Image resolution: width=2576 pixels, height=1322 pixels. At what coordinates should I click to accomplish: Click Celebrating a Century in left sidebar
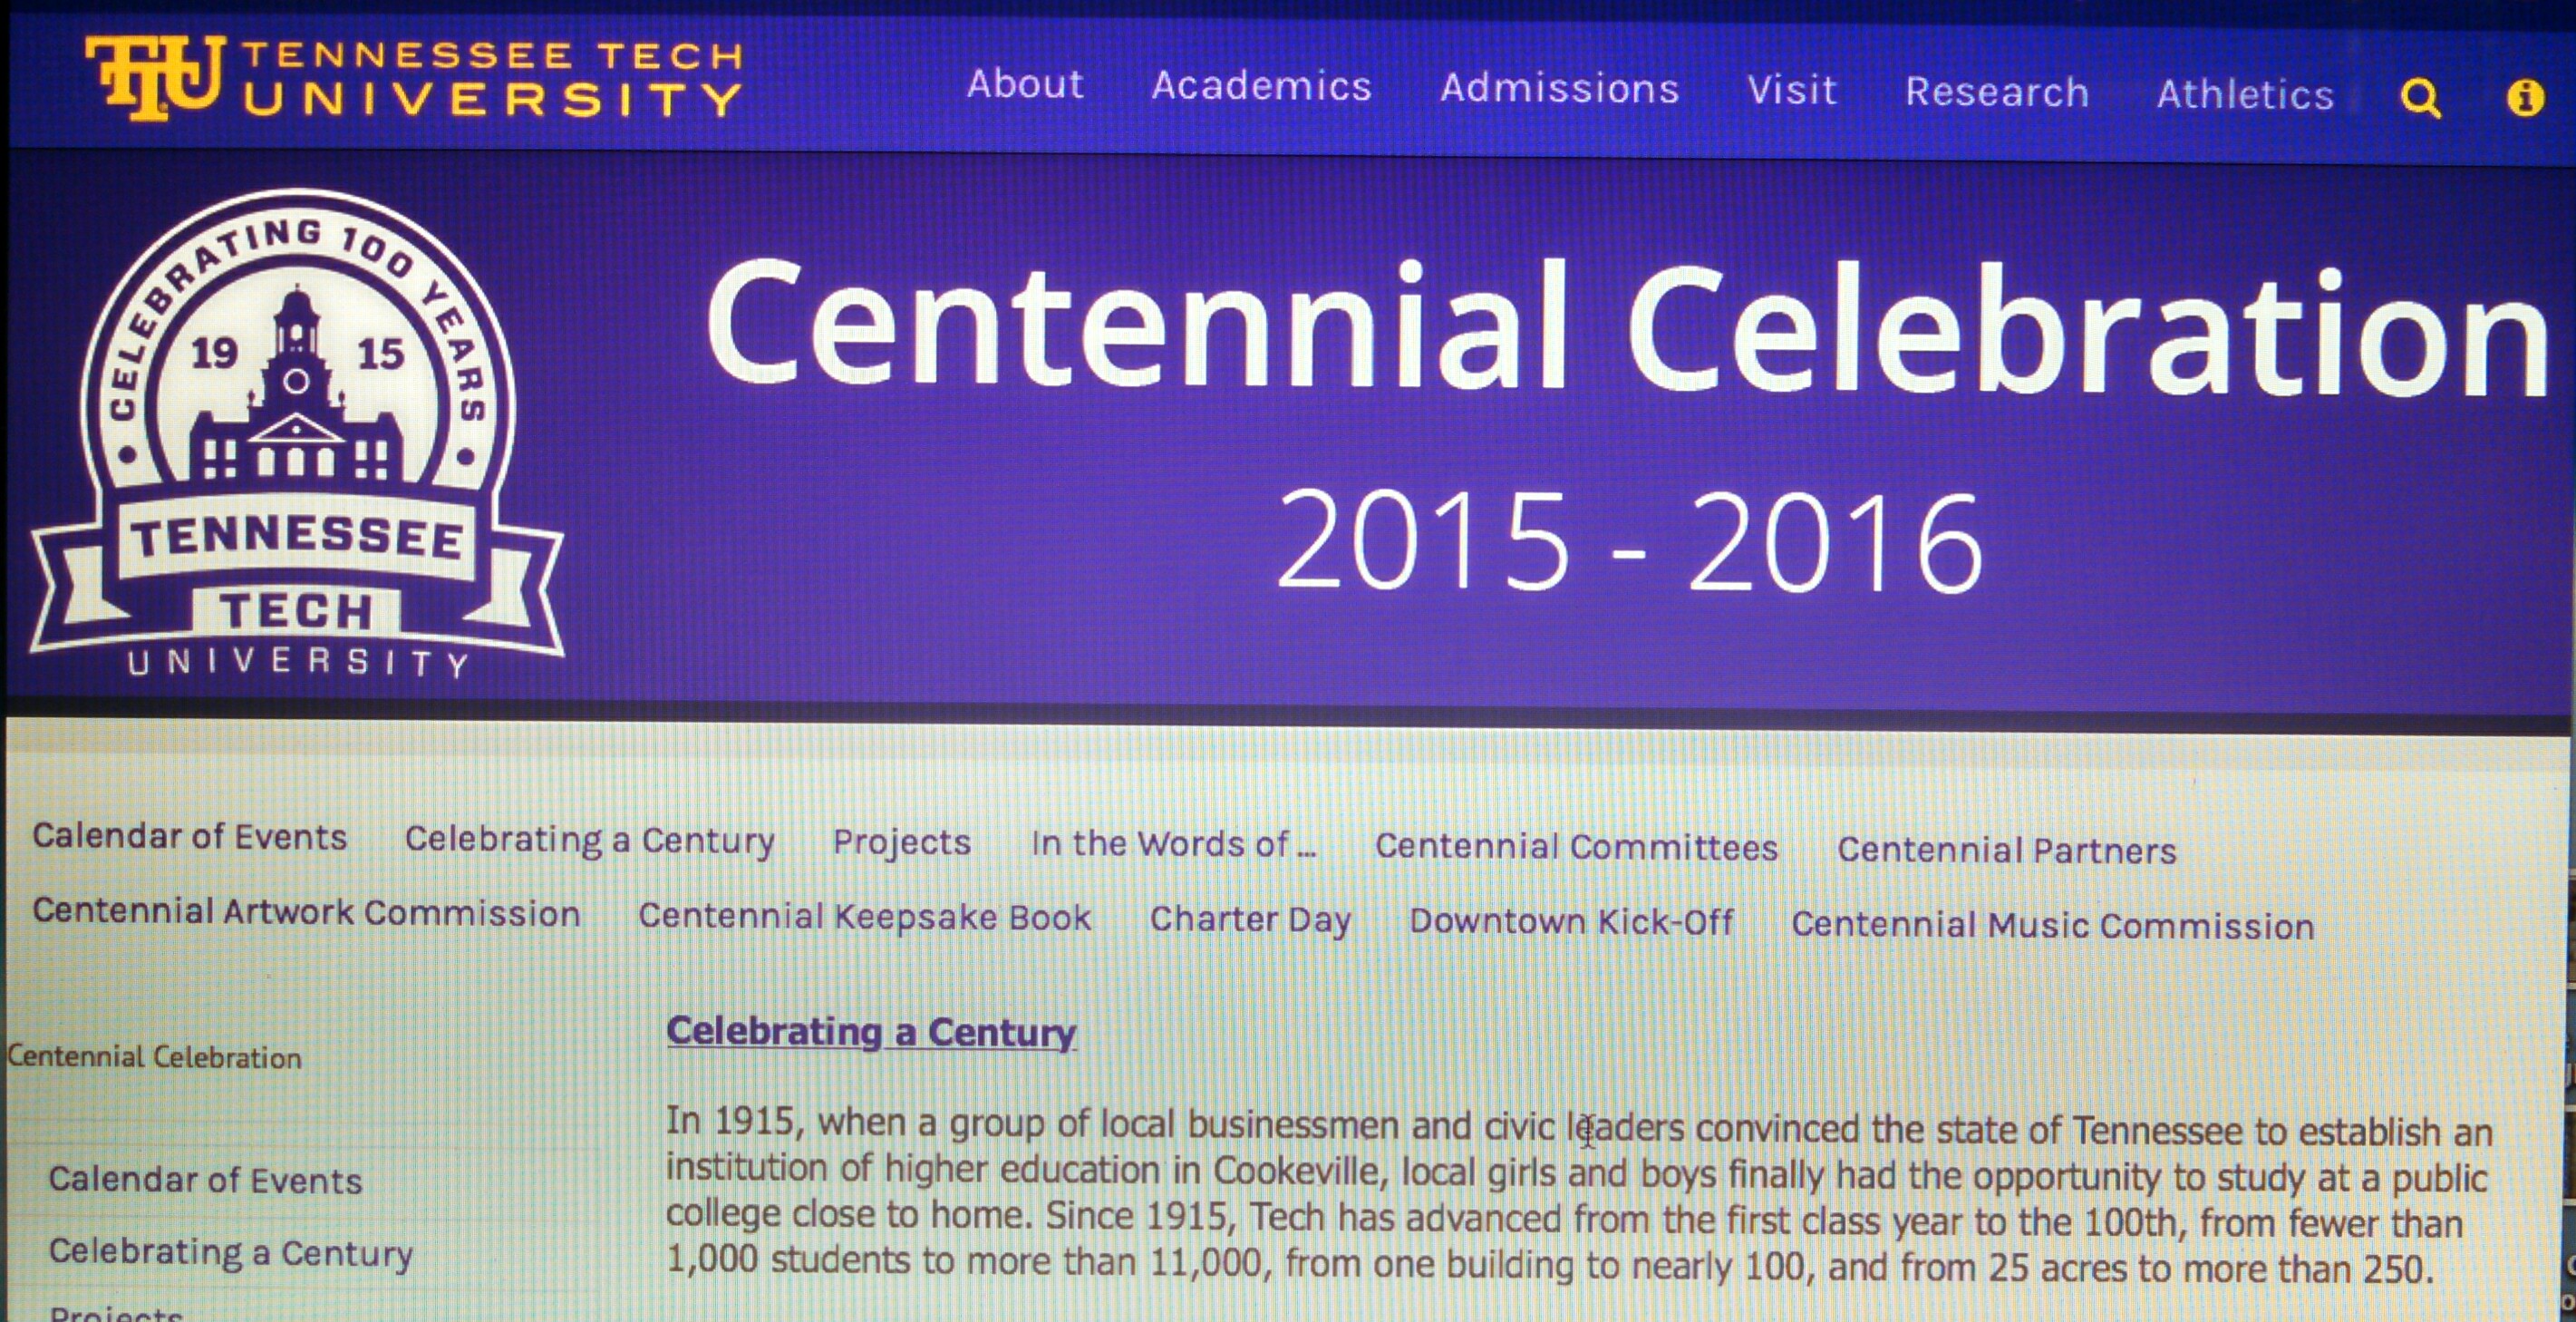231,1252
